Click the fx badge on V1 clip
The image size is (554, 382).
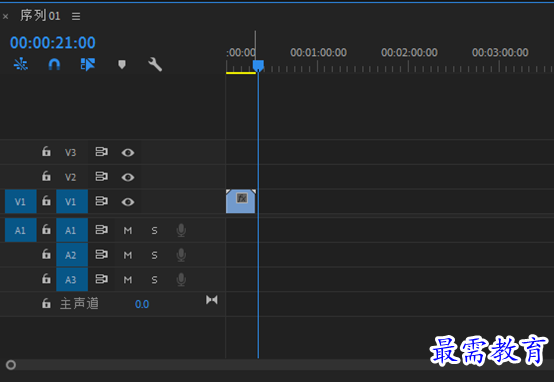tap(242, 198)
